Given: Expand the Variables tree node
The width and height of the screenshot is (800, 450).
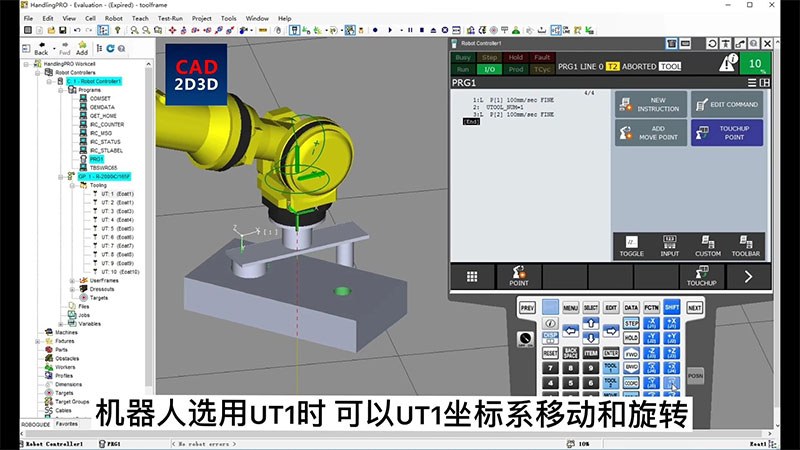Looking at the screenshot, I should pos(60,324).
